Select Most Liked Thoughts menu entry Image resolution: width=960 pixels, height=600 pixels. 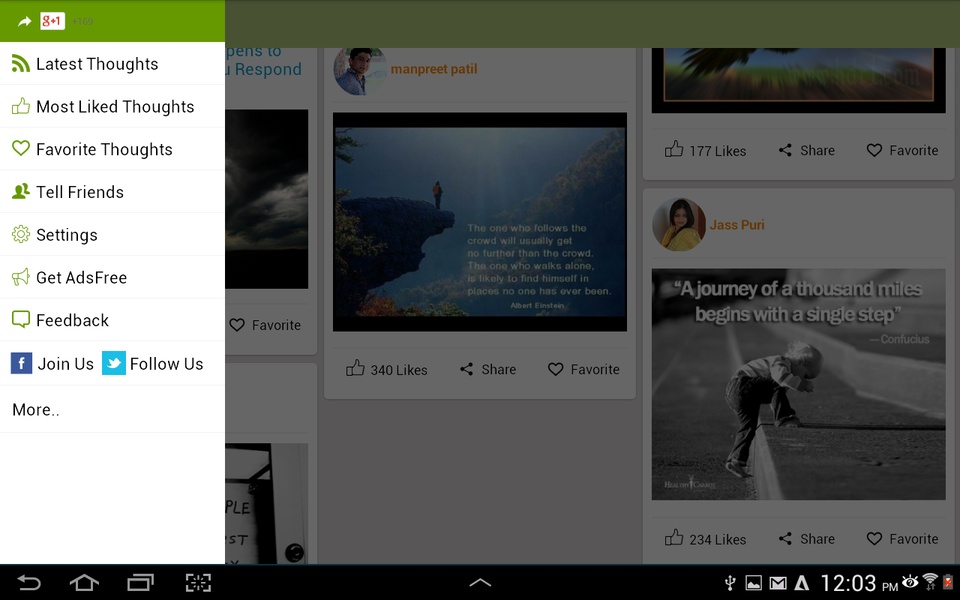(x=113, y=107)
